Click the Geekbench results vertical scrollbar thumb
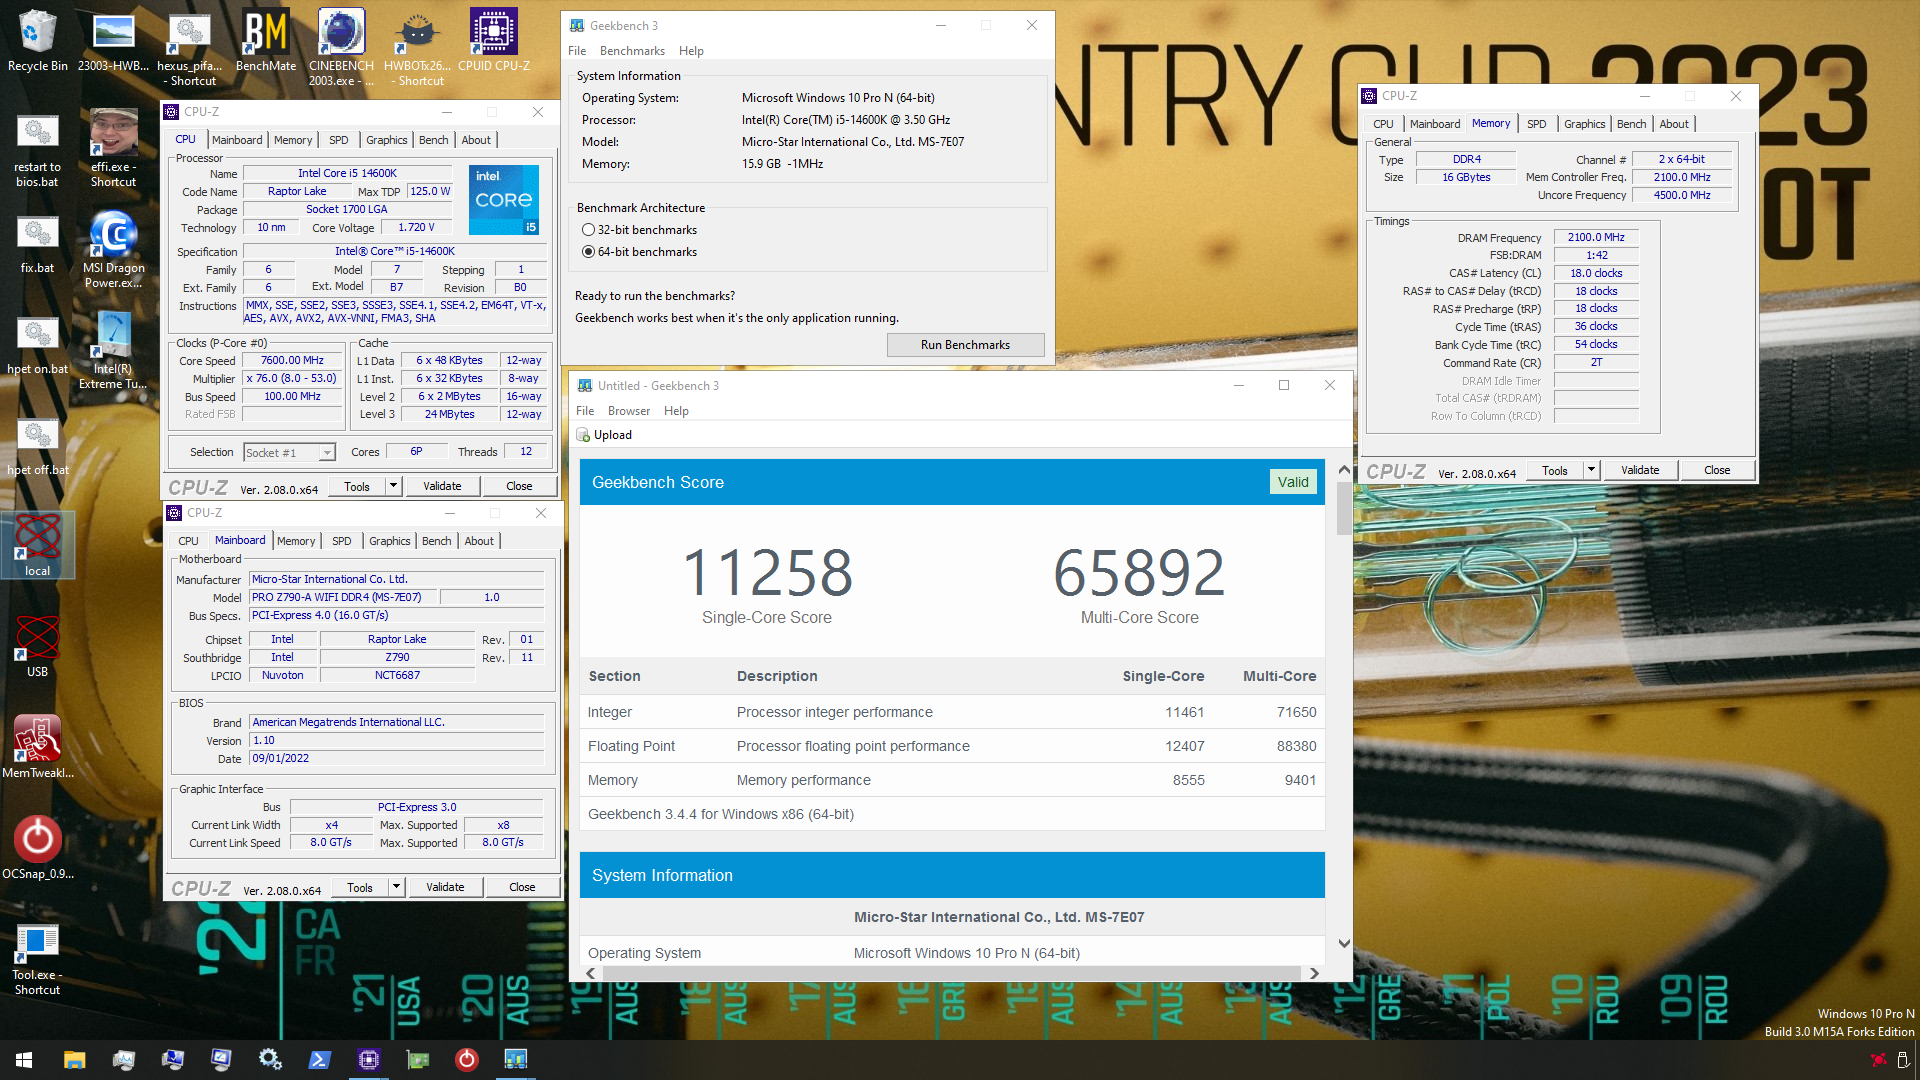Viewport: 1920px width, 1080px height. click(x=1344, y=508)
